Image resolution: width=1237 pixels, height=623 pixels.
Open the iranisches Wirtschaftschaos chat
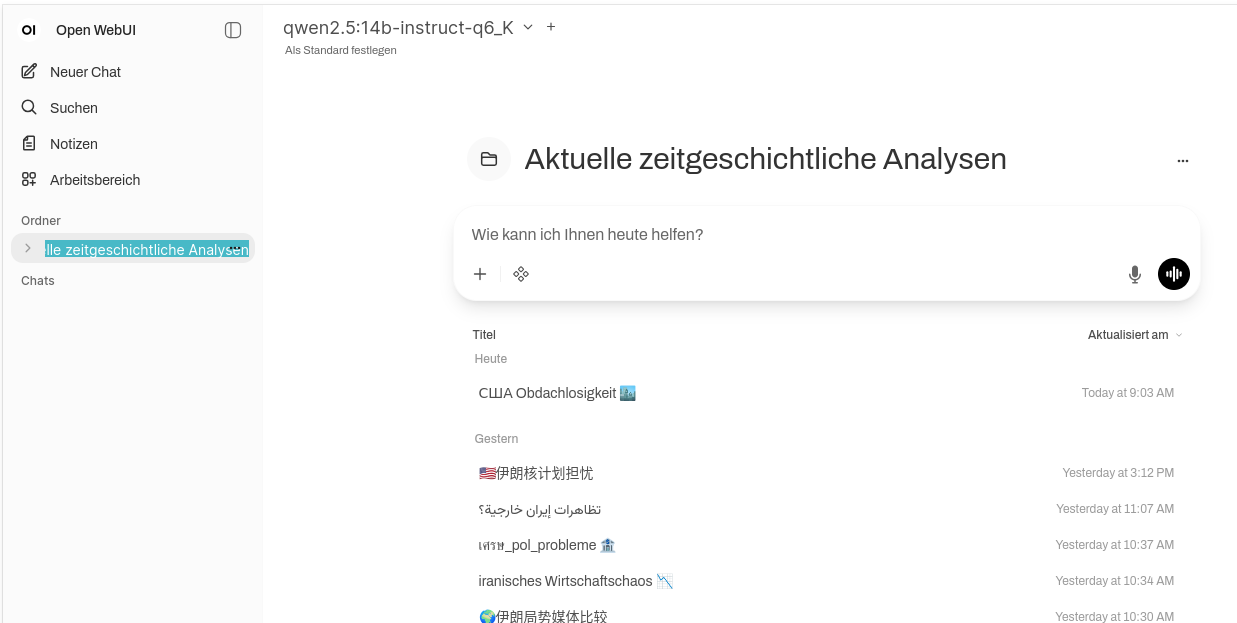coord(575,581)
